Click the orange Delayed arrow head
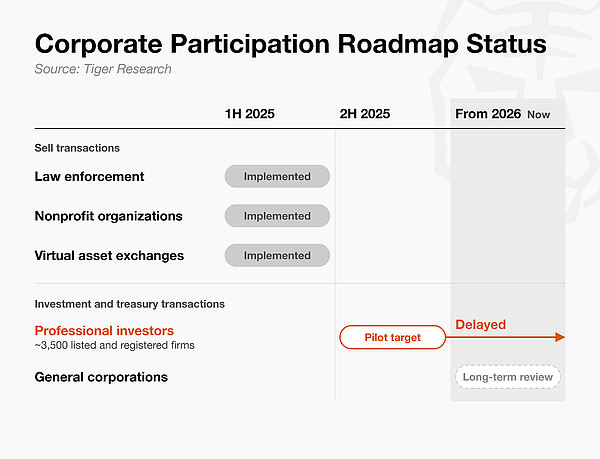The width and height of the screenshot is (600, 459). click(x=560, y=337)
